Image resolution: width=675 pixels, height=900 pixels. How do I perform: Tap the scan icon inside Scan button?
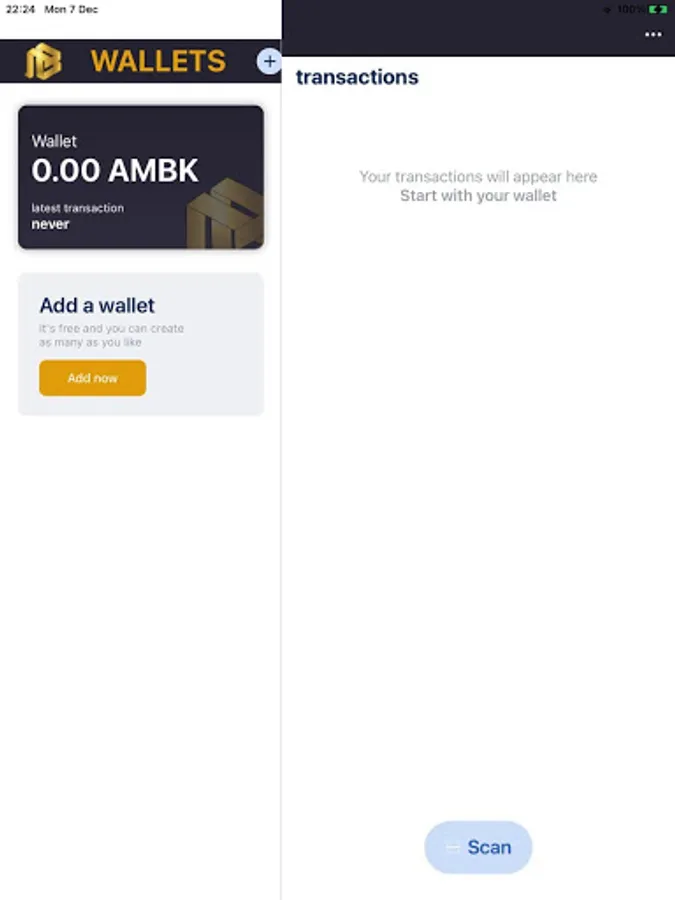click(453, 847)
